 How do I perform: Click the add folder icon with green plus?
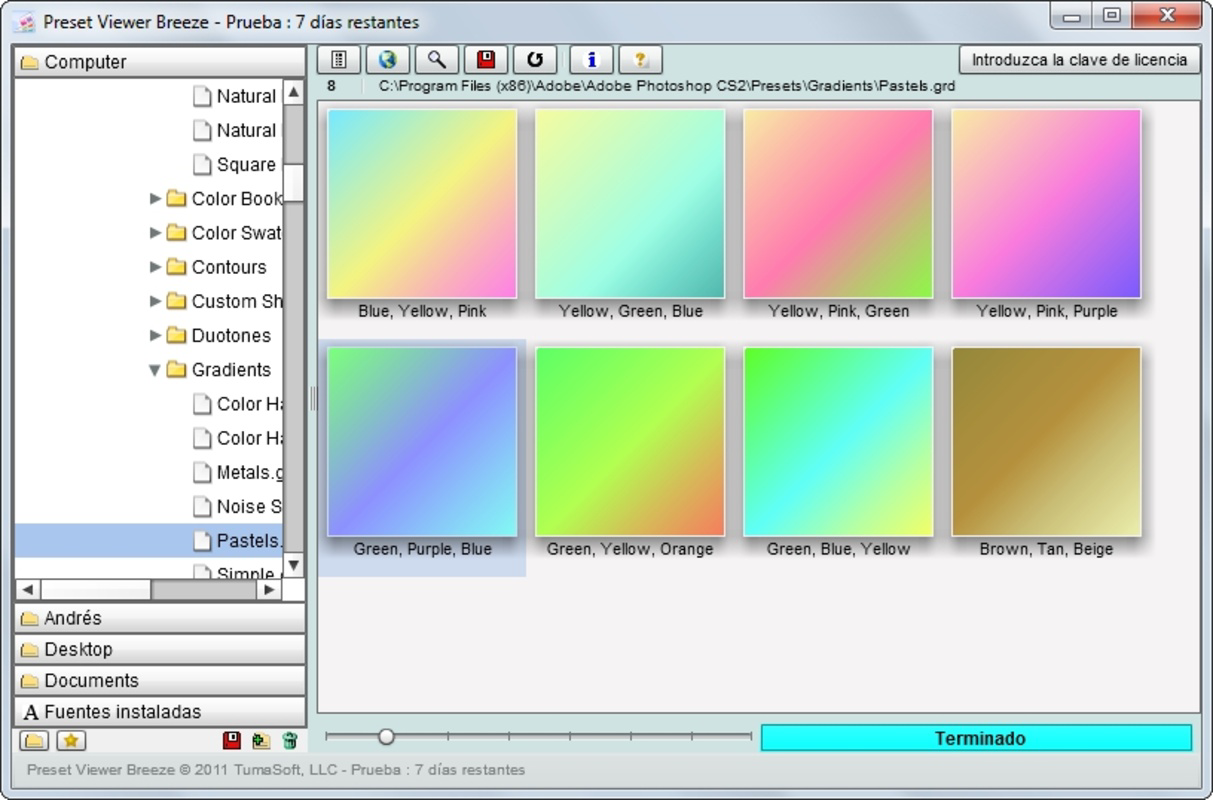[x=261, y=741]
